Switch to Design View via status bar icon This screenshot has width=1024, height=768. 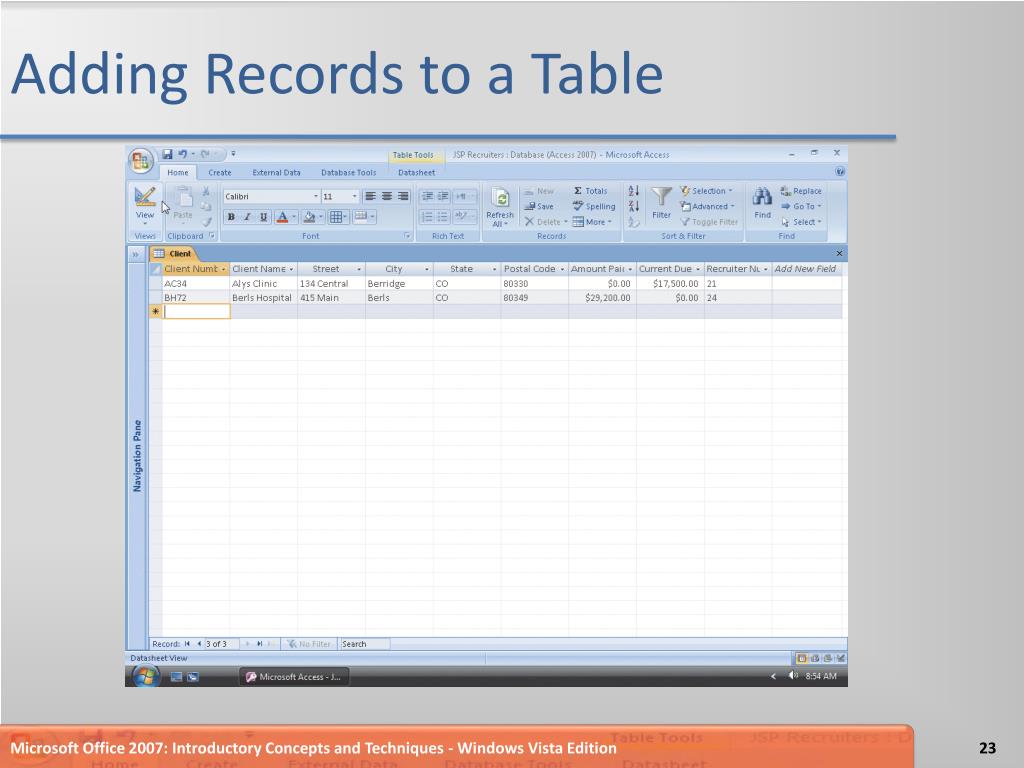coord(840,658)
